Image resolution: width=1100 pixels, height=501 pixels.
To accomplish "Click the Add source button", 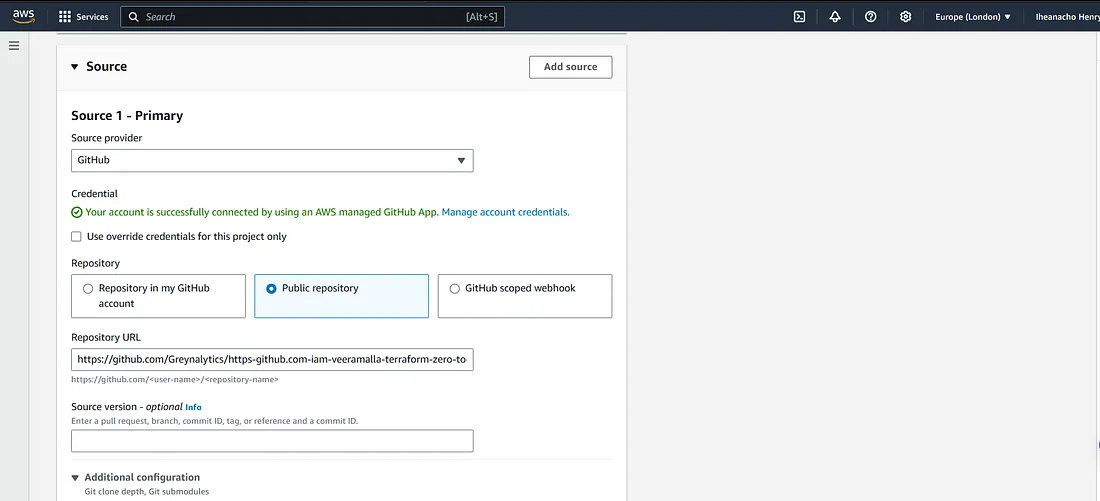I will pyautogui.click(x=570, y=67).
